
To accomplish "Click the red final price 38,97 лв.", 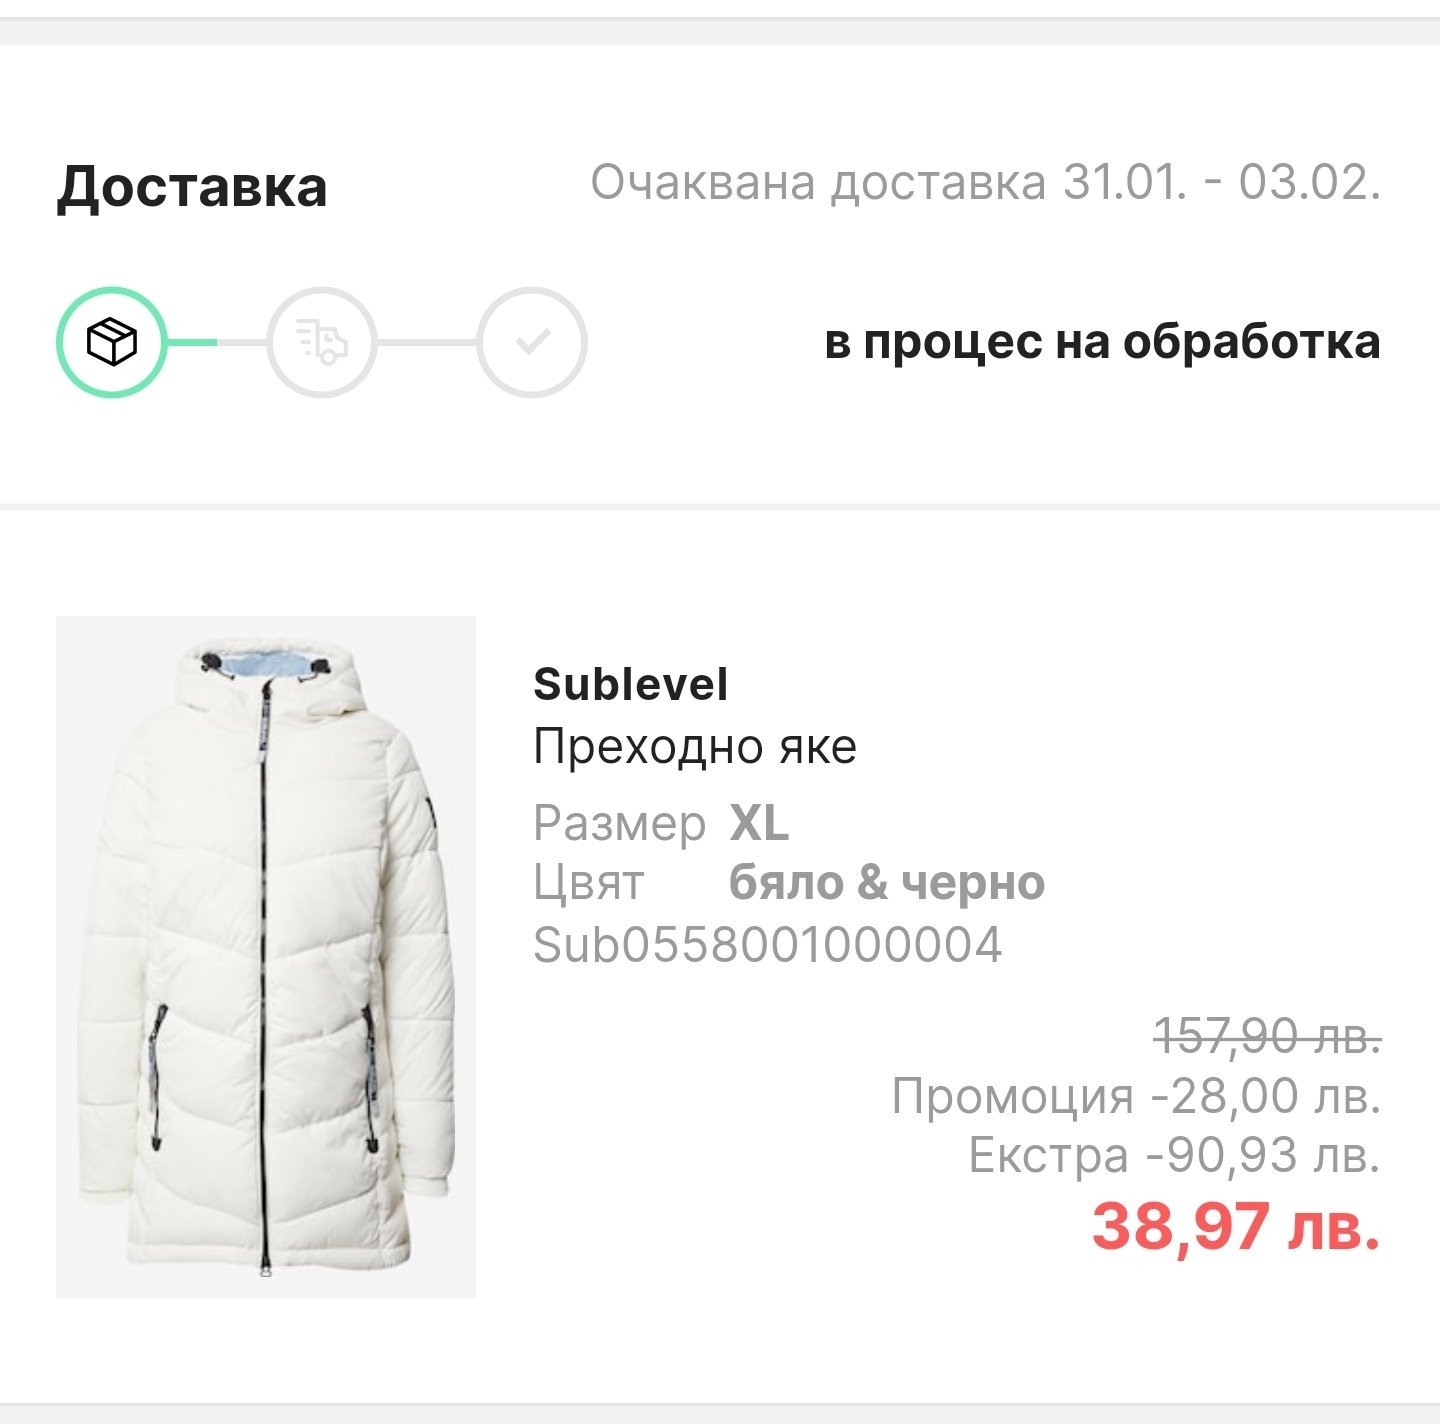I will click(x=1235, y=1226).
